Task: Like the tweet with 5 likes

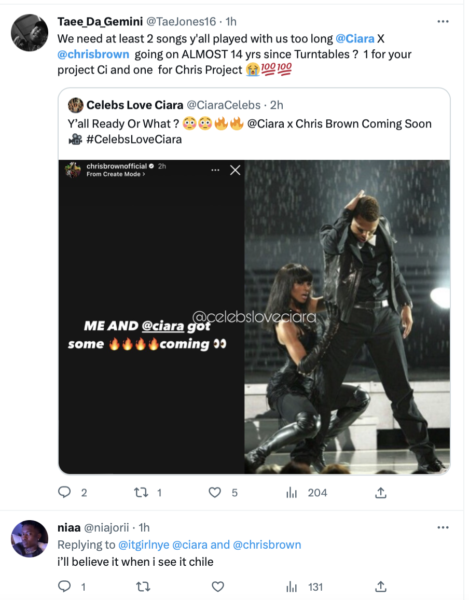Action: coord(215,492)
